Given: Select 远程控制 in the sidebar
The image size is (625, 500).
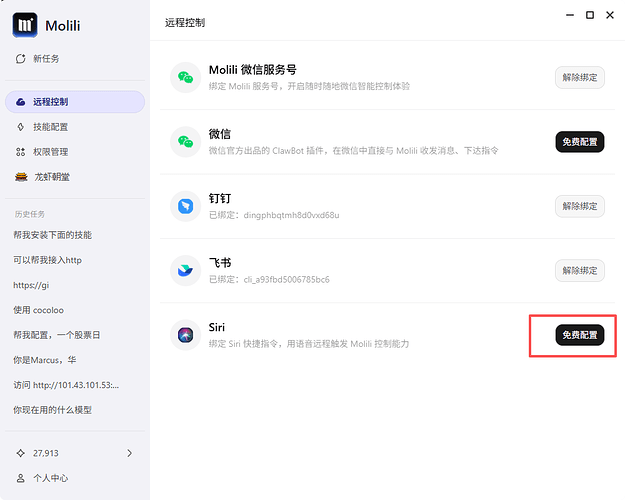Looking at the screenshot, I should click(75, 102).
